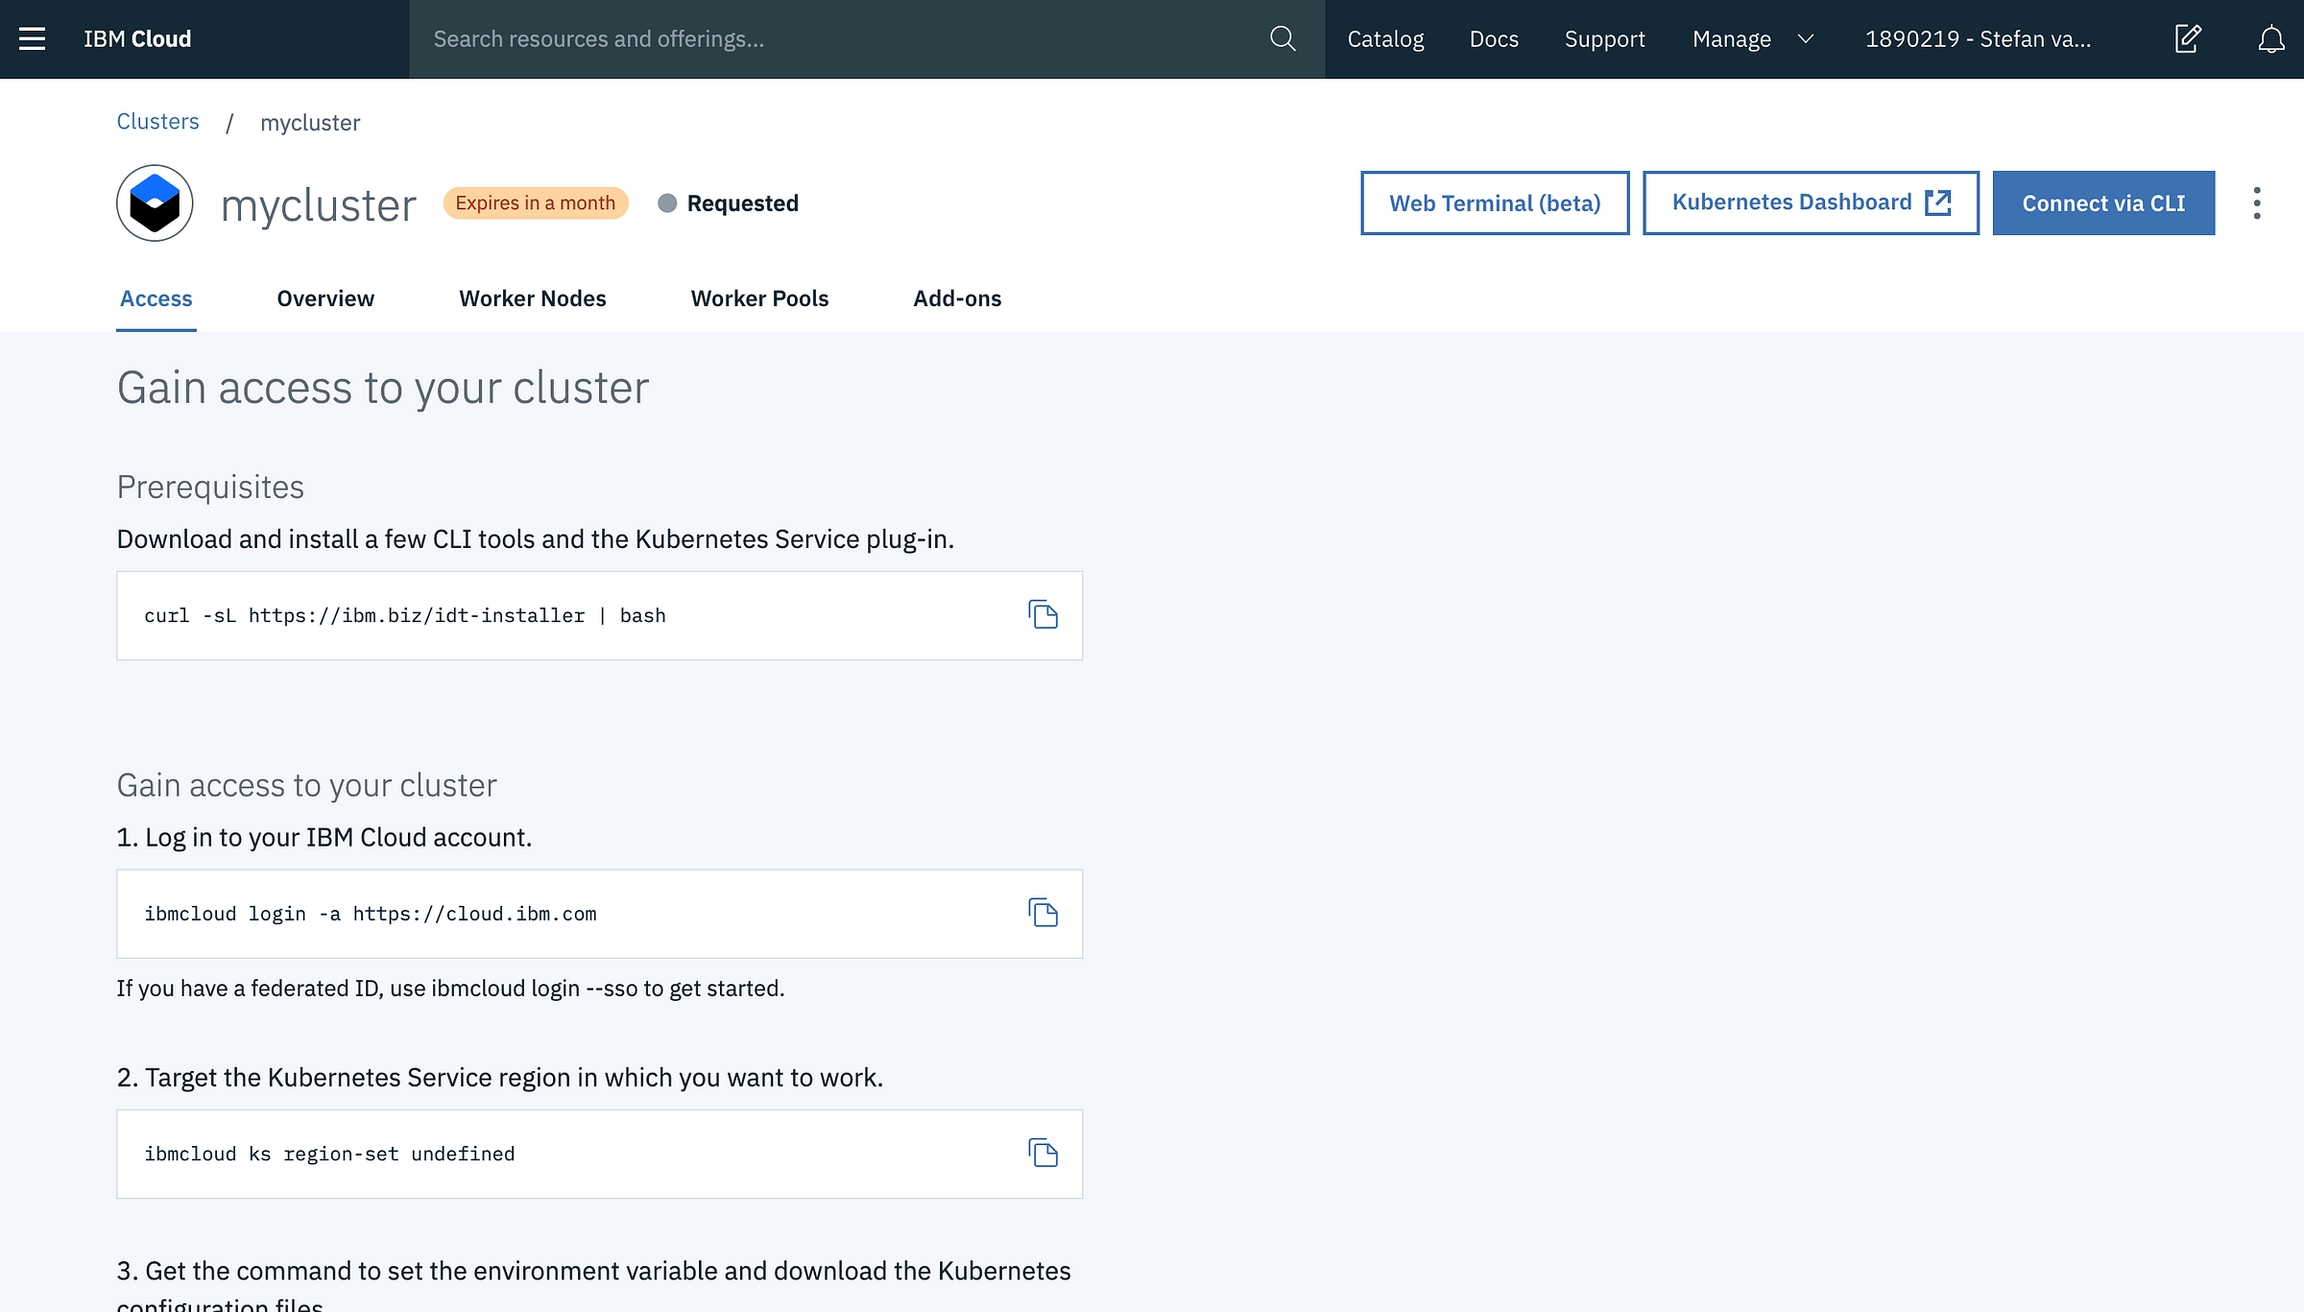The height and width of the screenshot is (1312, 2304).
Task: Open the Docs link in header
Action: pos(1494,39)
